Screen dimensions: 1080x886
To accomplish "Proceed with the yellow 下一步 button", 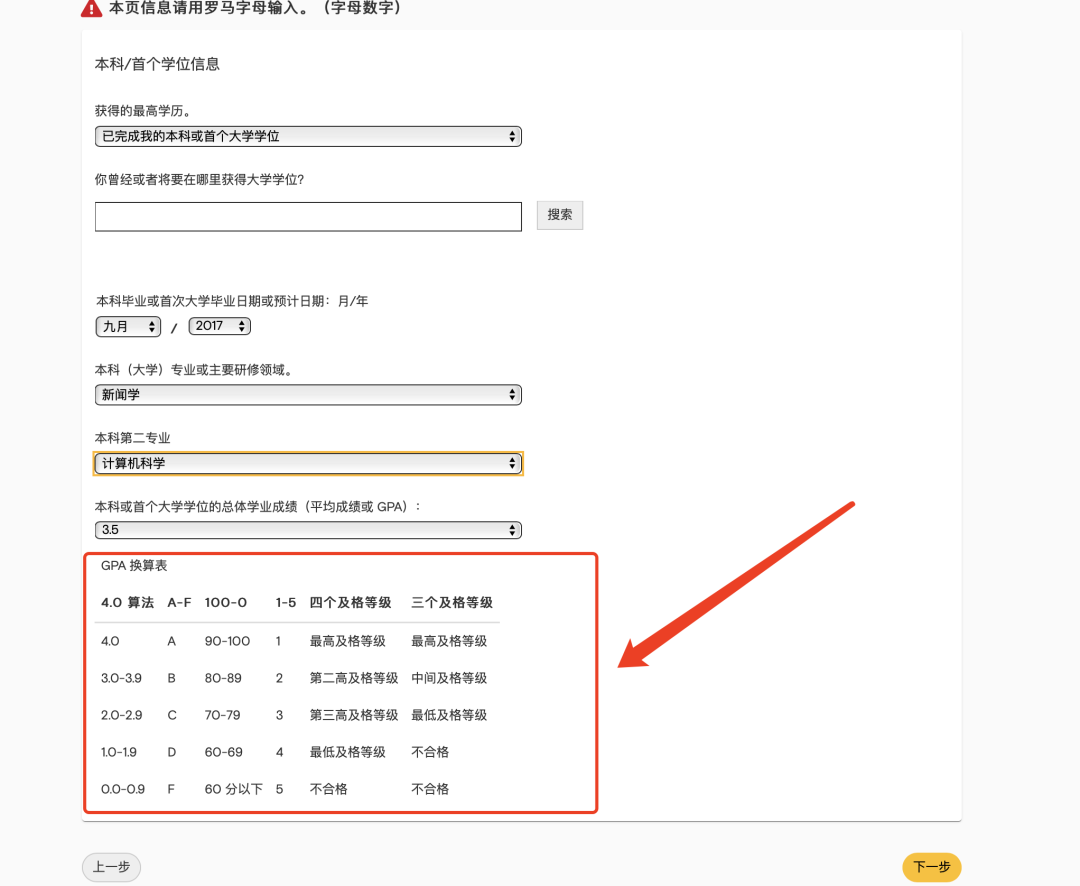I will (931, 867).
